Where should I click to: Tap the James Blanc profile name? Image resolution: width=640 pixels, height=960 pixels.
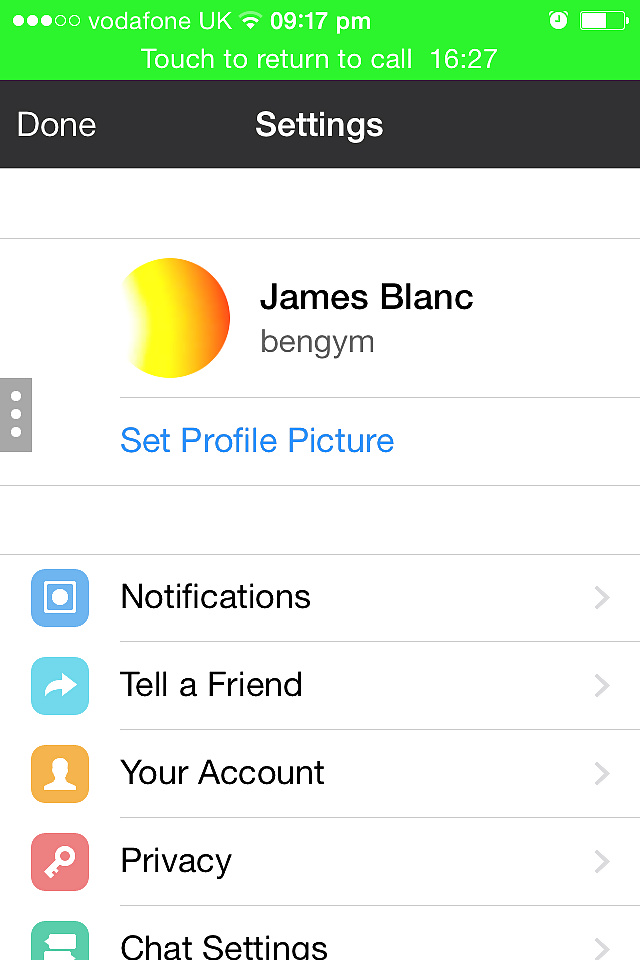[366, 297]
